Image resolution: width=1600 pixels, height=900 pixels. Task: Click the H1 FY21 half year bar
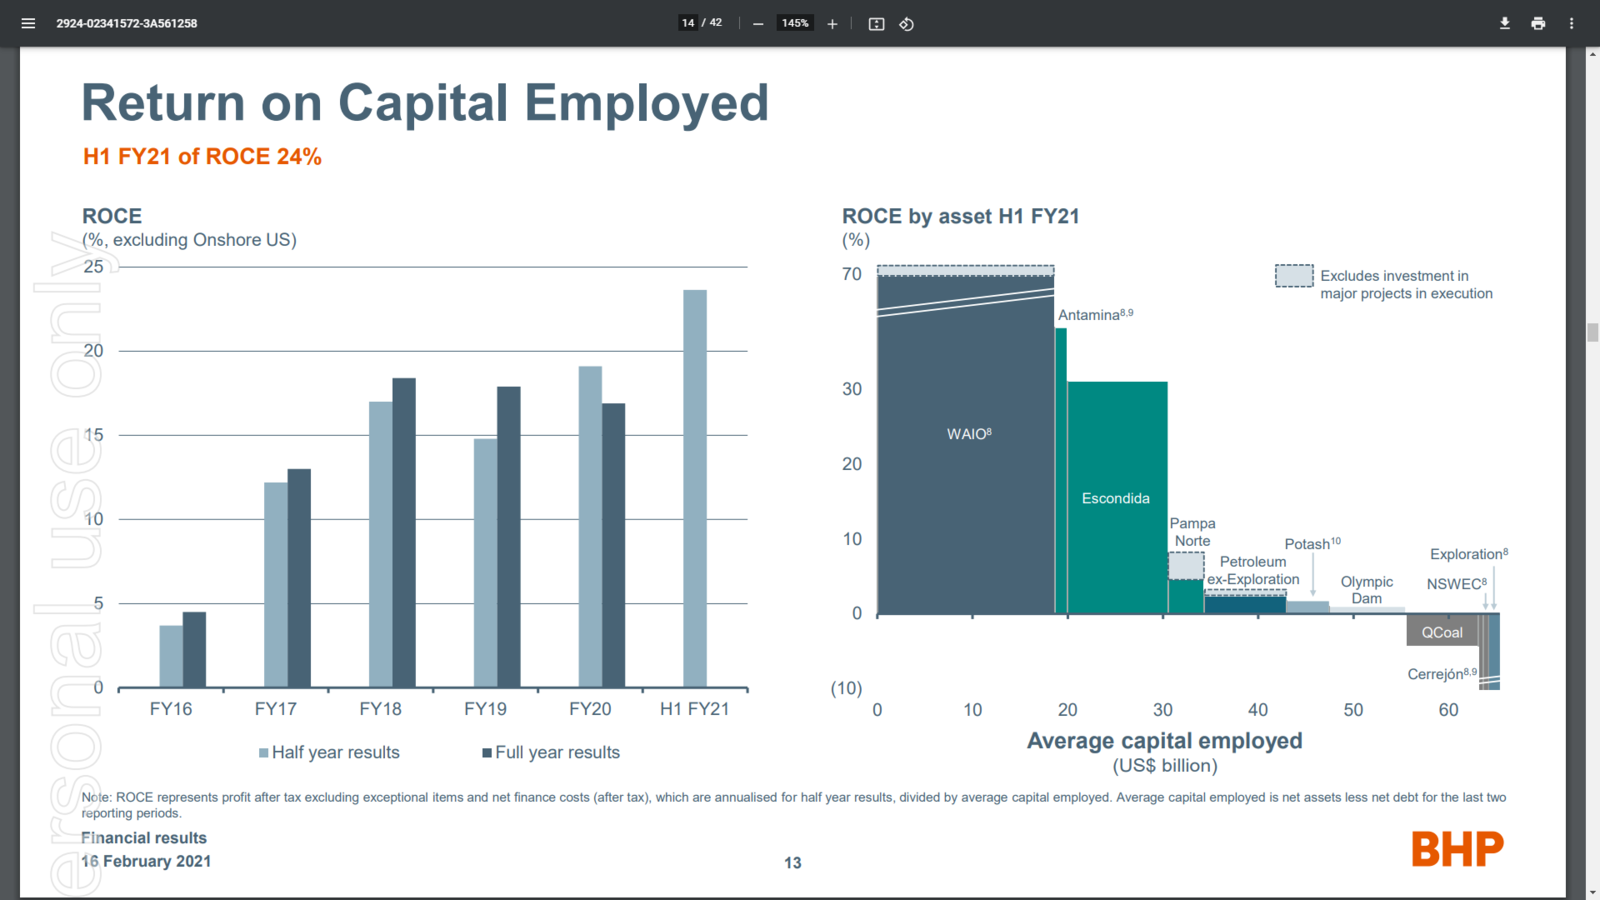click(695, 489)
